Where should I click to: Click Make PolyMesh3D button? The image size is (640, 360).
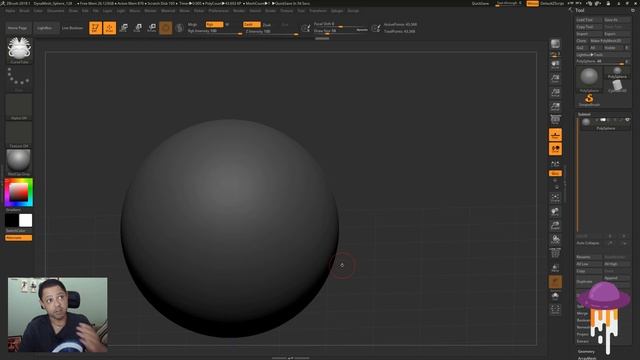[609, 41]
